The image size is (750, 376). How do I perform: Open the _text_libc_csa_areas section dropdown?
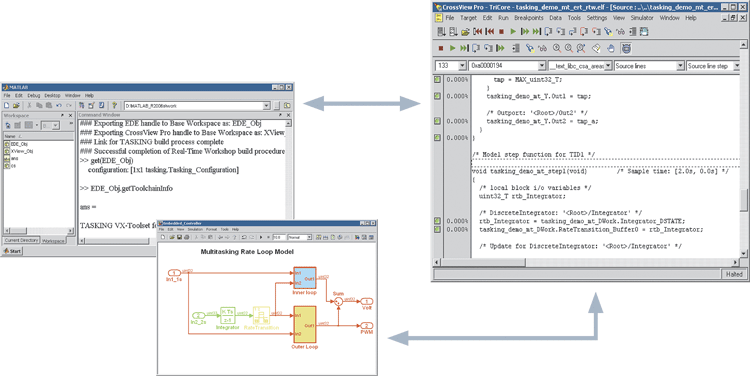click(609, 66)
